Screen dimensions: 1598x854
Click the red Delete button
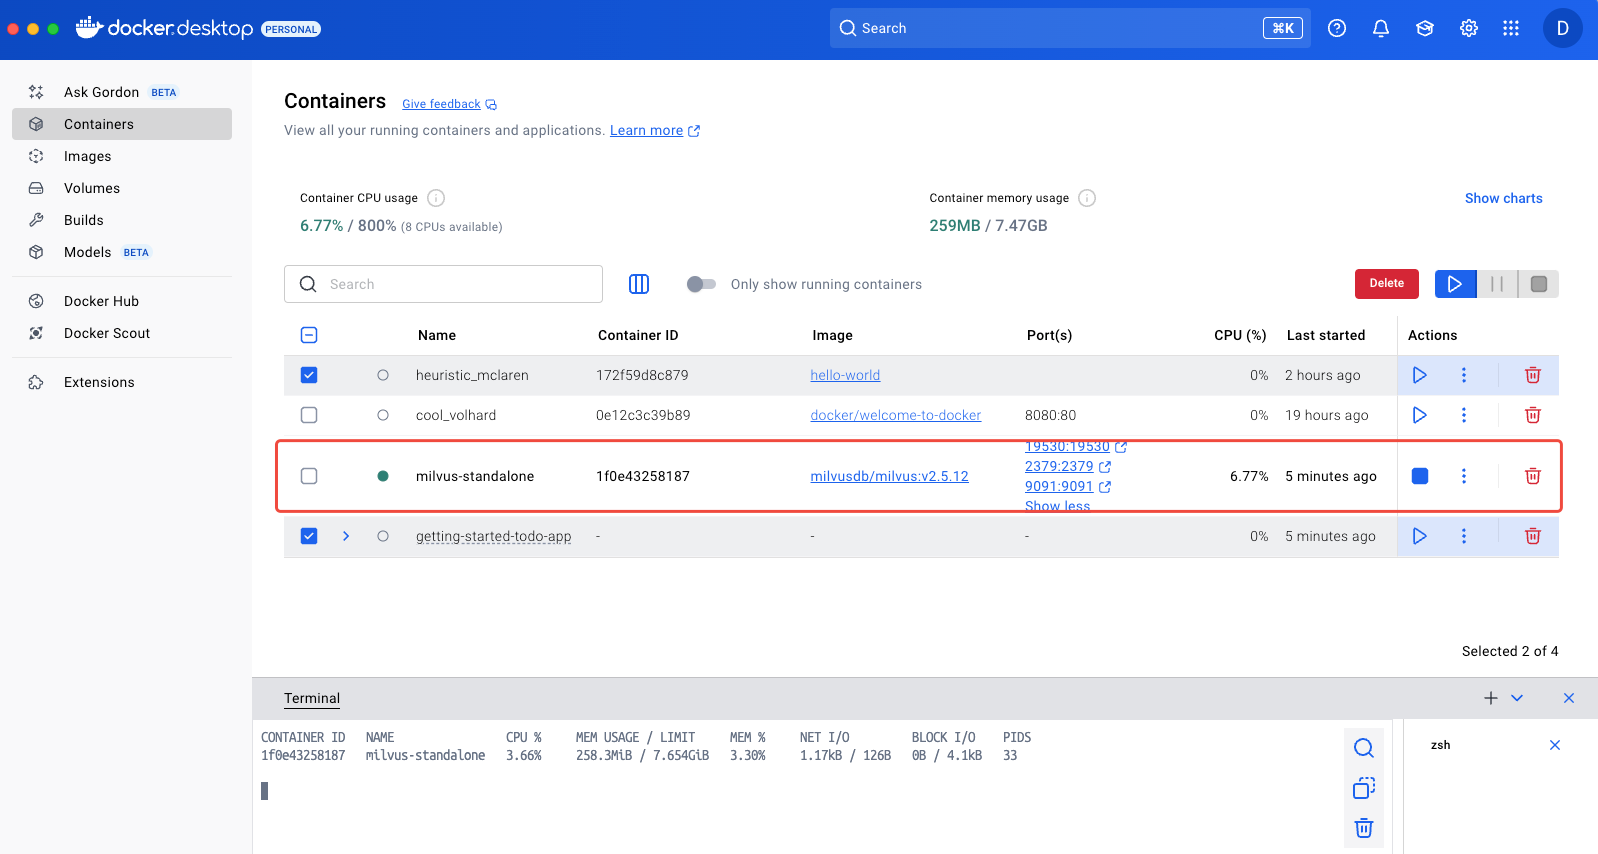(x=1387, y=284)
